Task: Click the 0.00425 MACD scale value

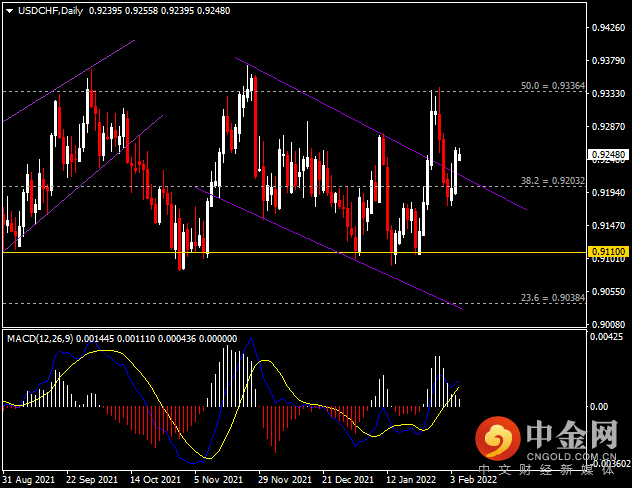Action: click(x=606, y=336)
